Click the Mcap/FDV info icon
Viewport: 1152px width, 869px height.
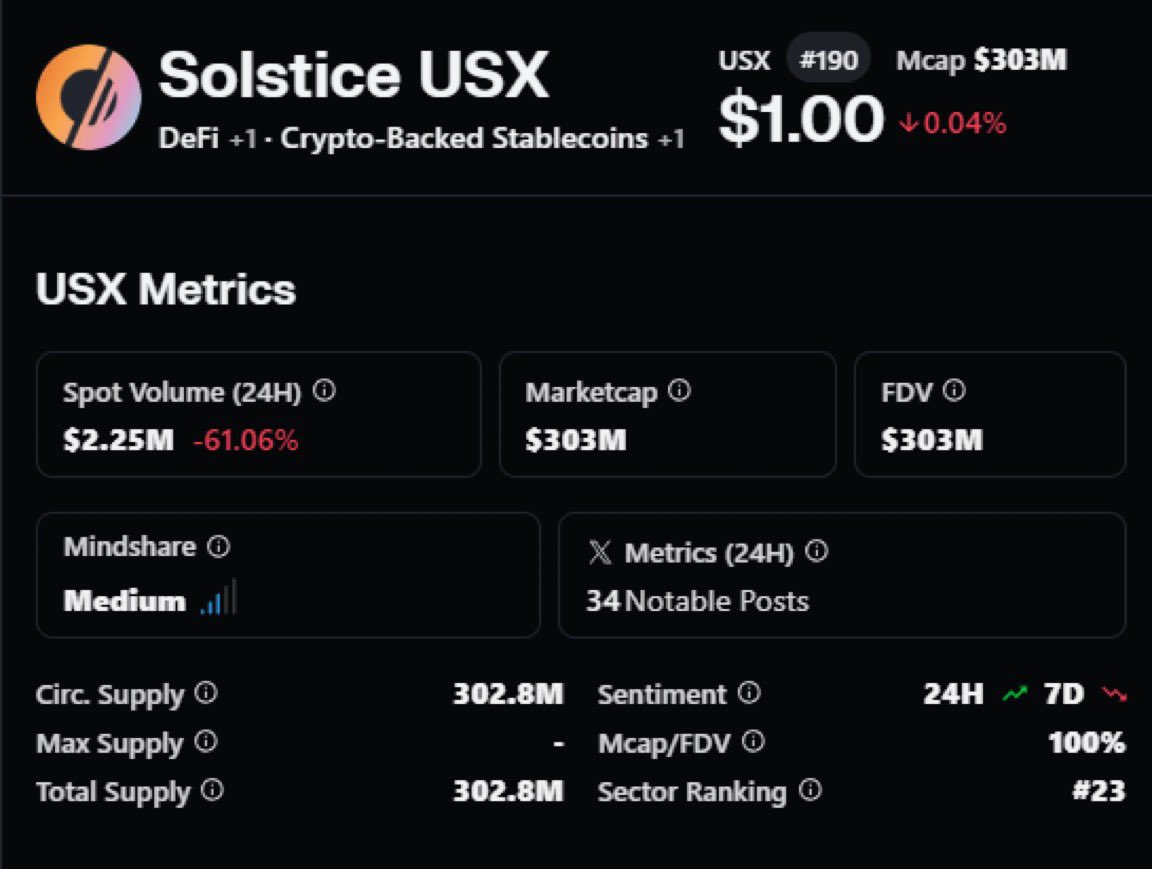754,742
